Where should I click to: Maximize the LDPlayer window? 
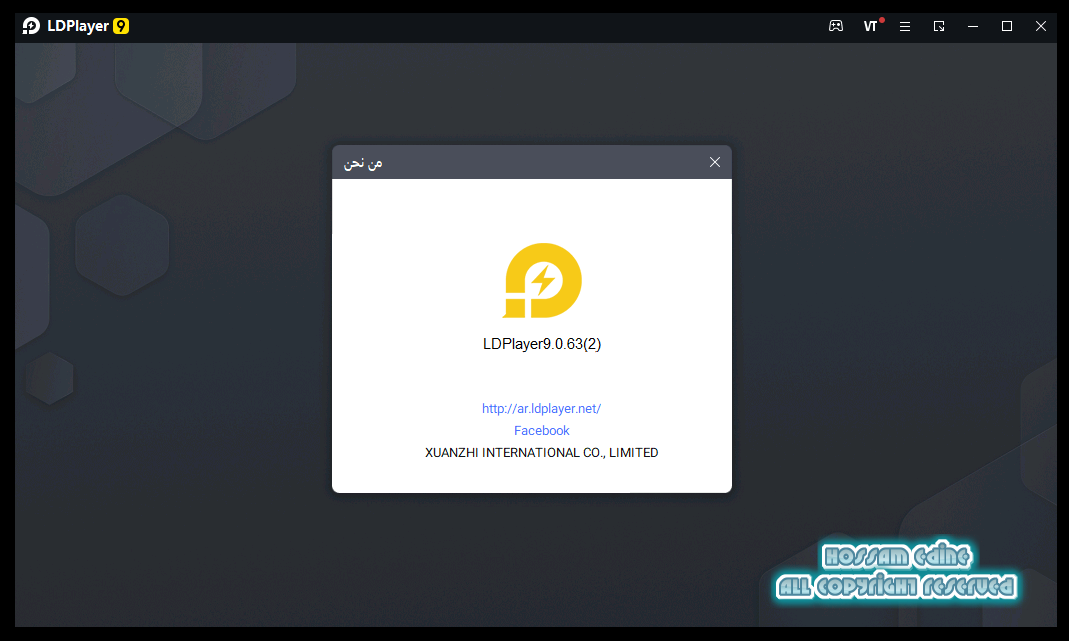1007,26
